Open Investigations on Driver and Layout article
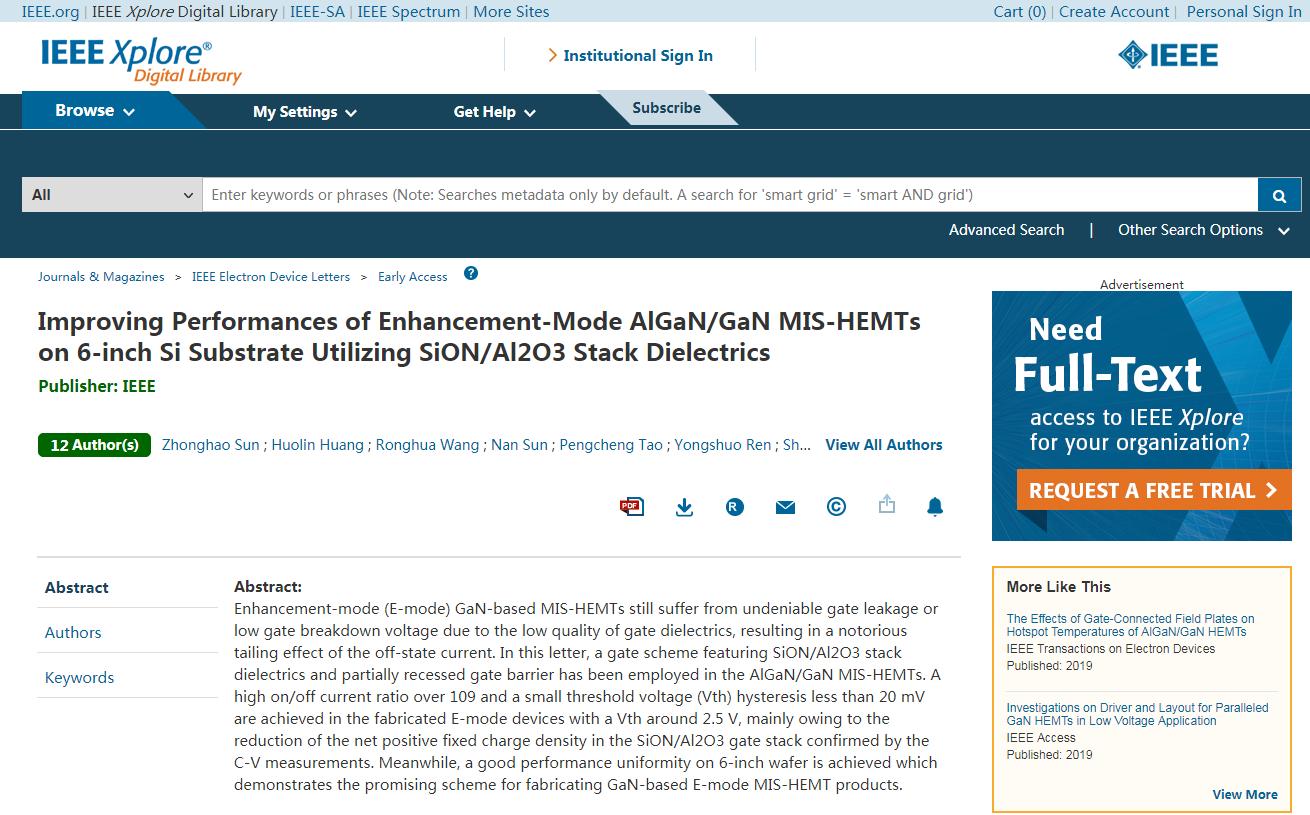 pyautogui.click(x=1137, y=714)
